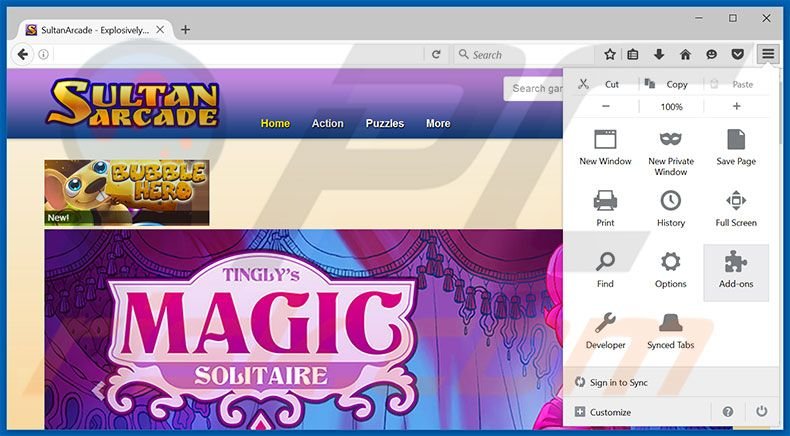This screenshot has width=790, height=436.
Task: Open the Action nav link
Action: pyautogui.click(x=327, y=123)
